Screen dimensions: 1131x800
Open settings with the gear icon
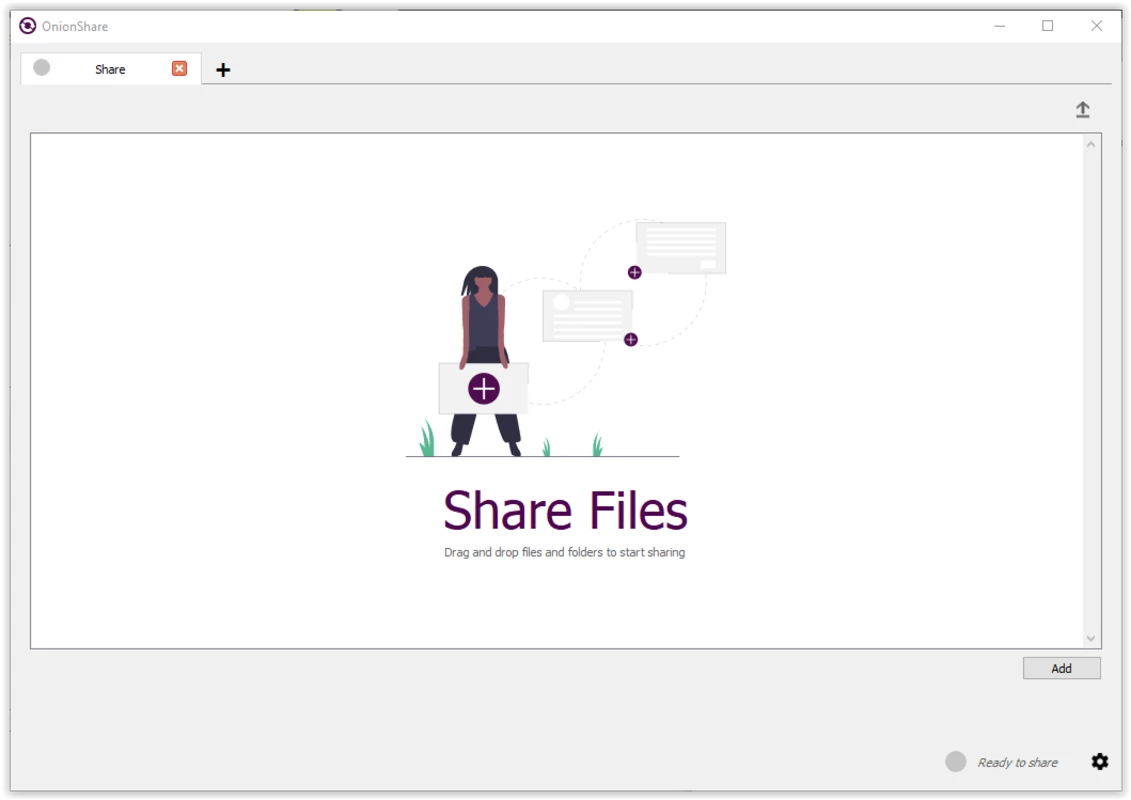coord(1099,762)
